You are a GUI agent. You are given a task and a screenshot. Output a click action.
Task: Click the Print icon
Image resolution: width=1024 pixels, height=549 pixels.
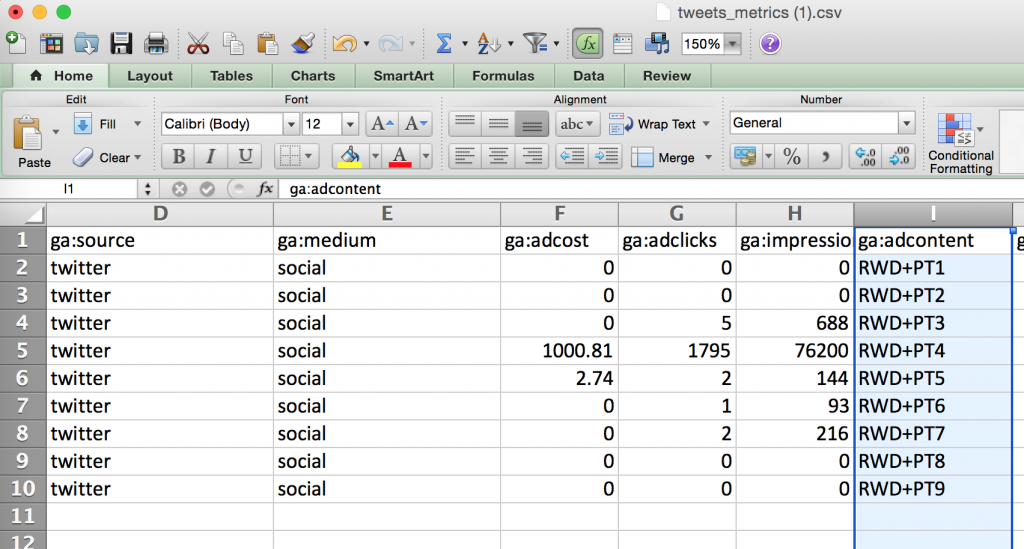[x=156, y=44]
